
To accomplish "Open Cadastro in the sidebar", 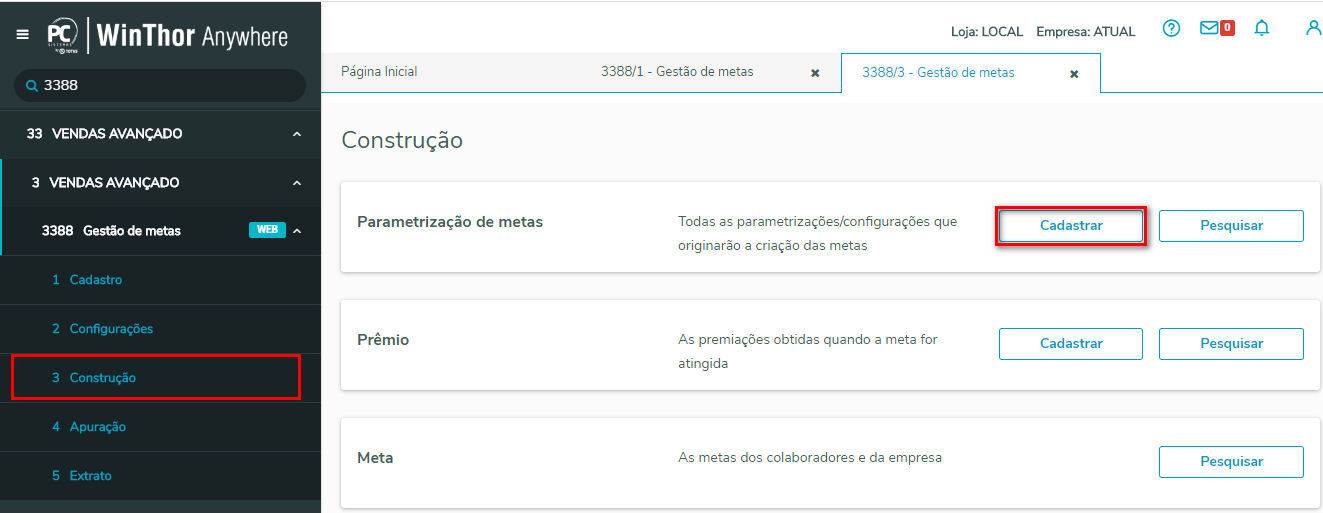I will point(95,280).
